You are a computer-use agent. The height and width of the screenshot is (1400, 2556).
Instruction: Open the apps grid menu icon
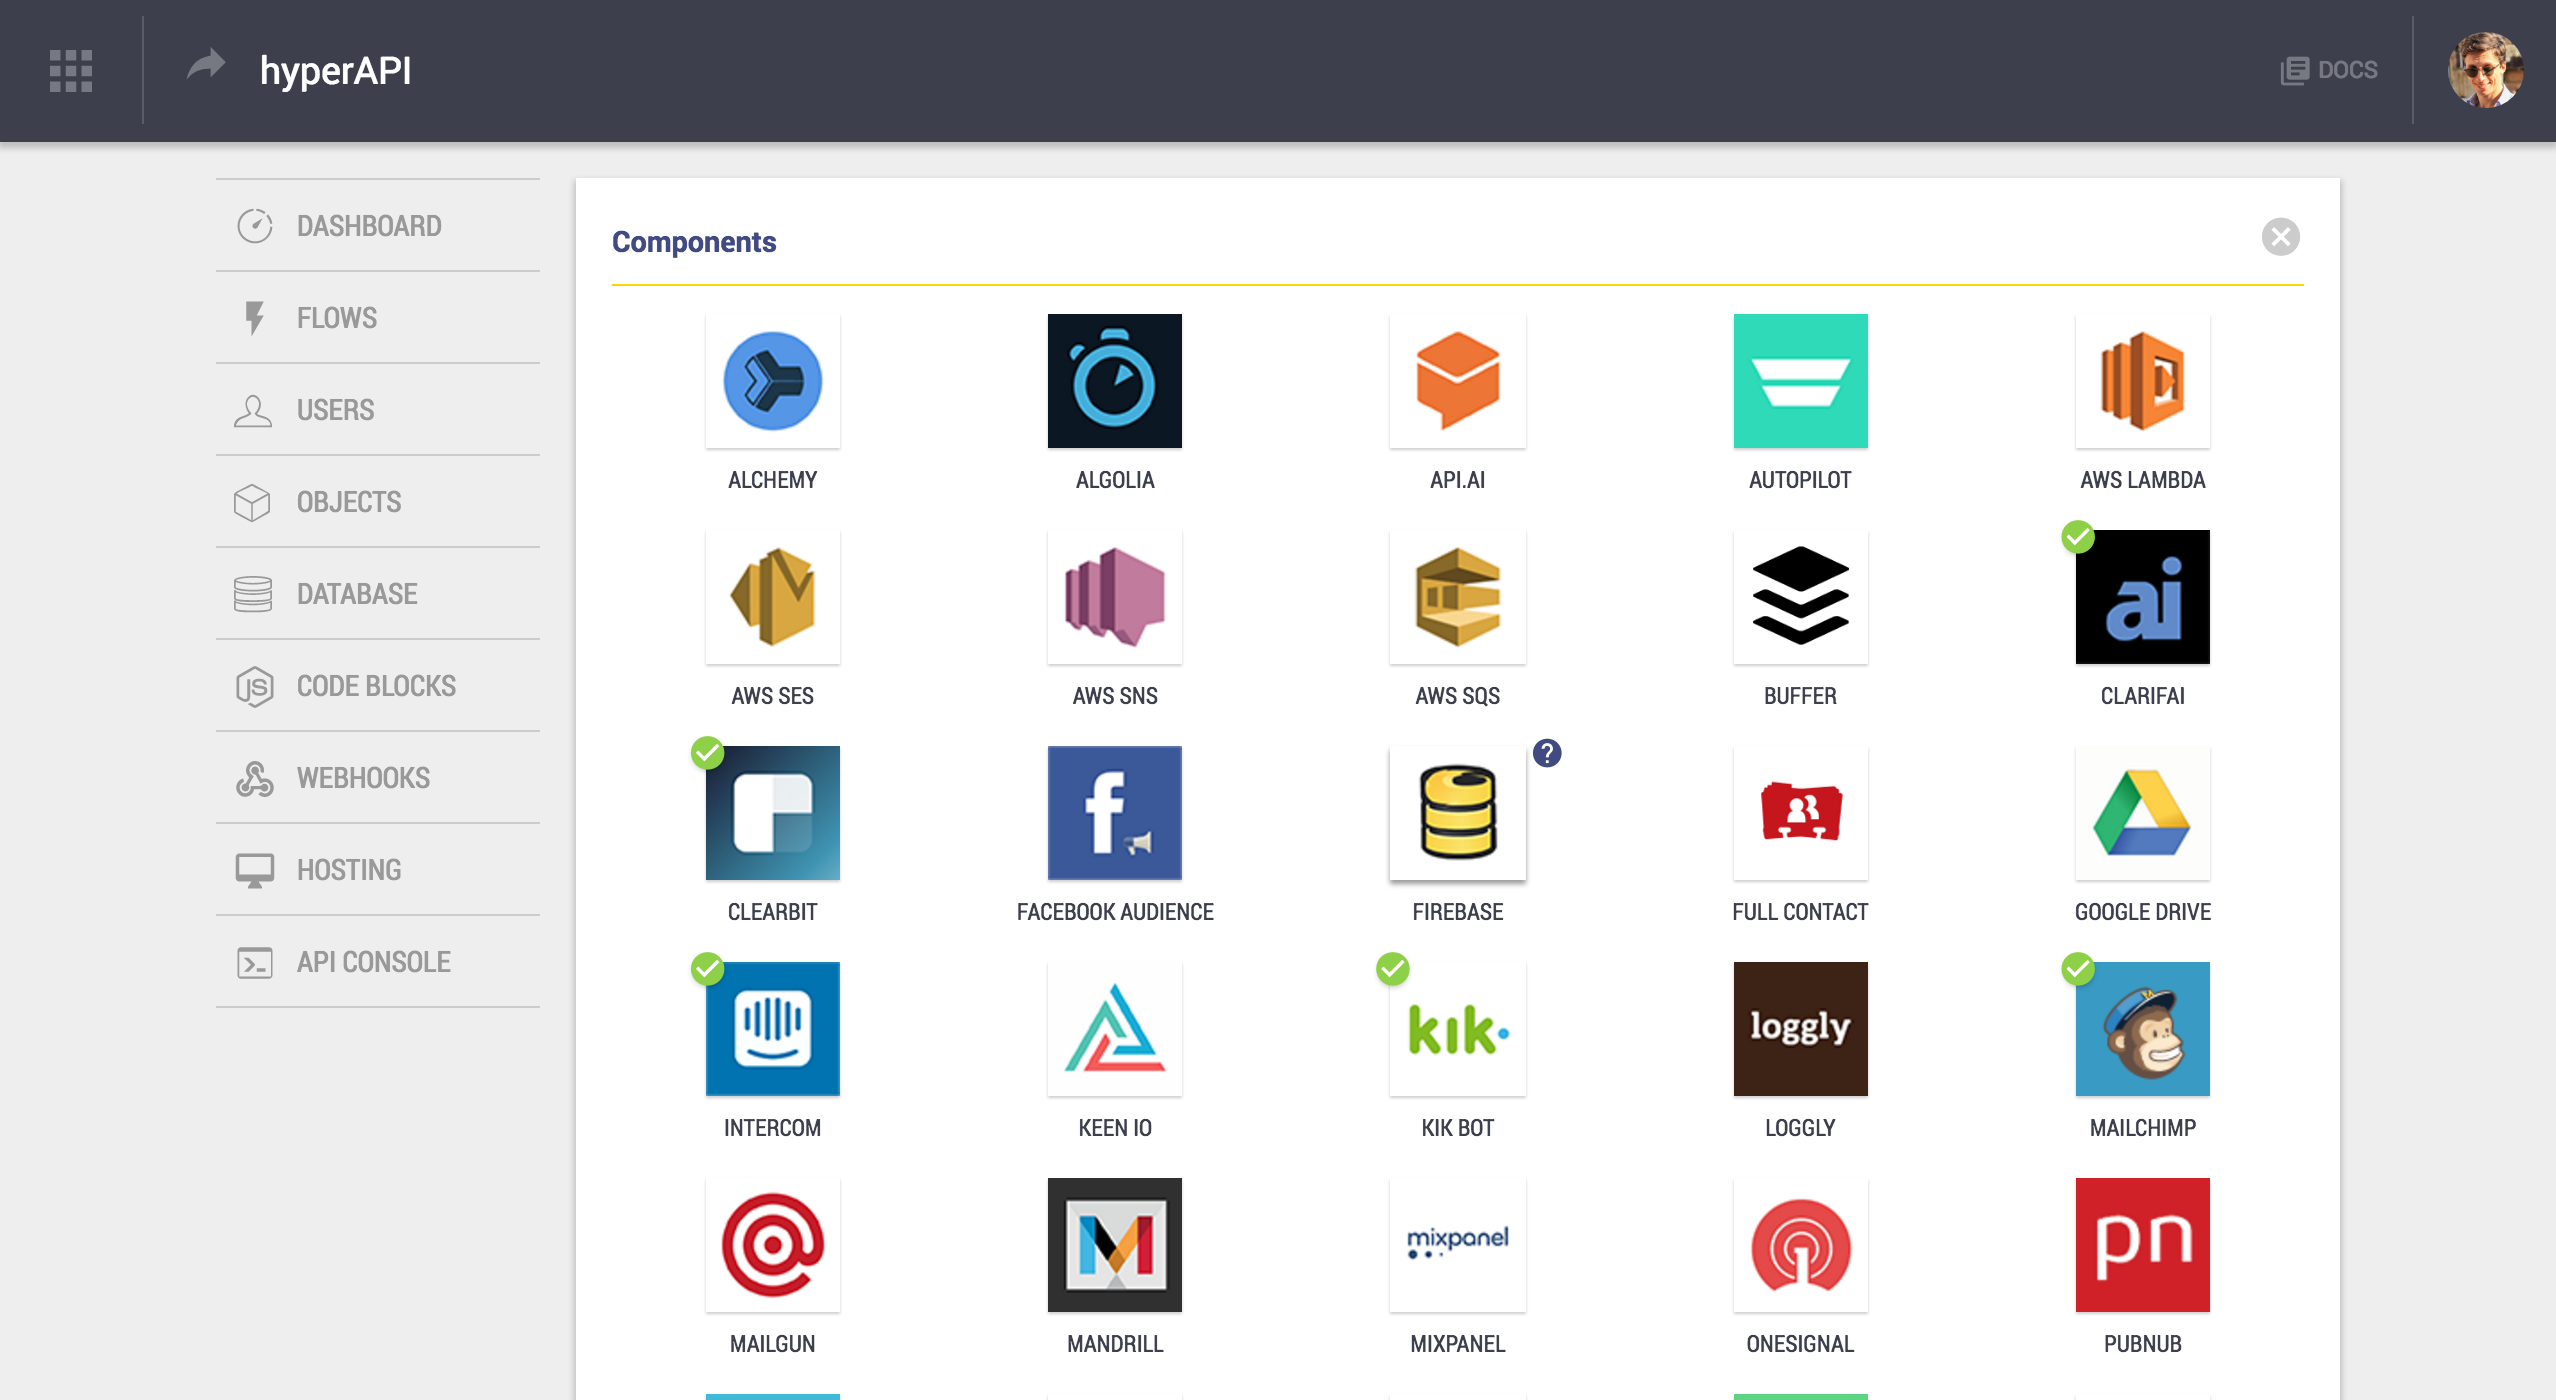point(71,71)
